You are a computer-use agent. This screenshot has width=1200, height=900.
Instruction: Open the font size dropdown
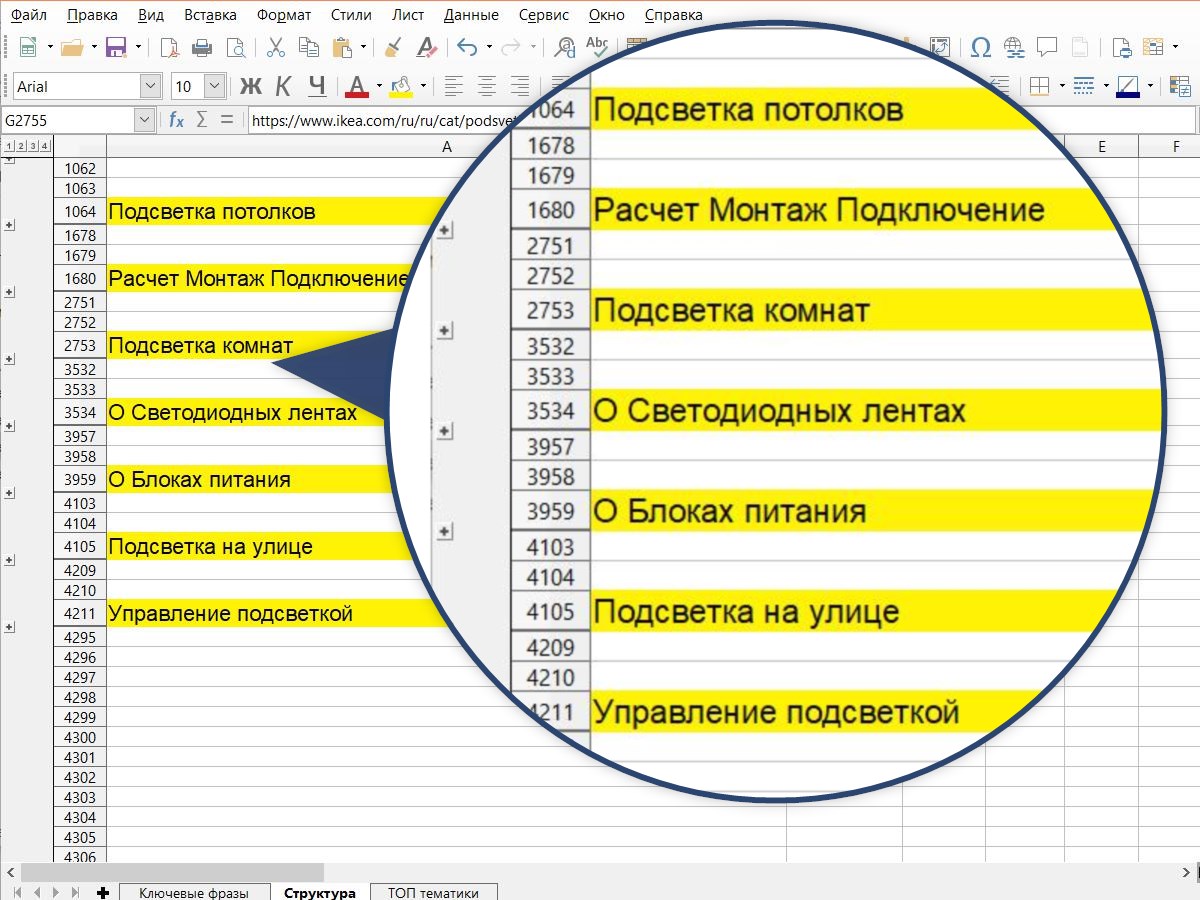(x=214, y=86)
